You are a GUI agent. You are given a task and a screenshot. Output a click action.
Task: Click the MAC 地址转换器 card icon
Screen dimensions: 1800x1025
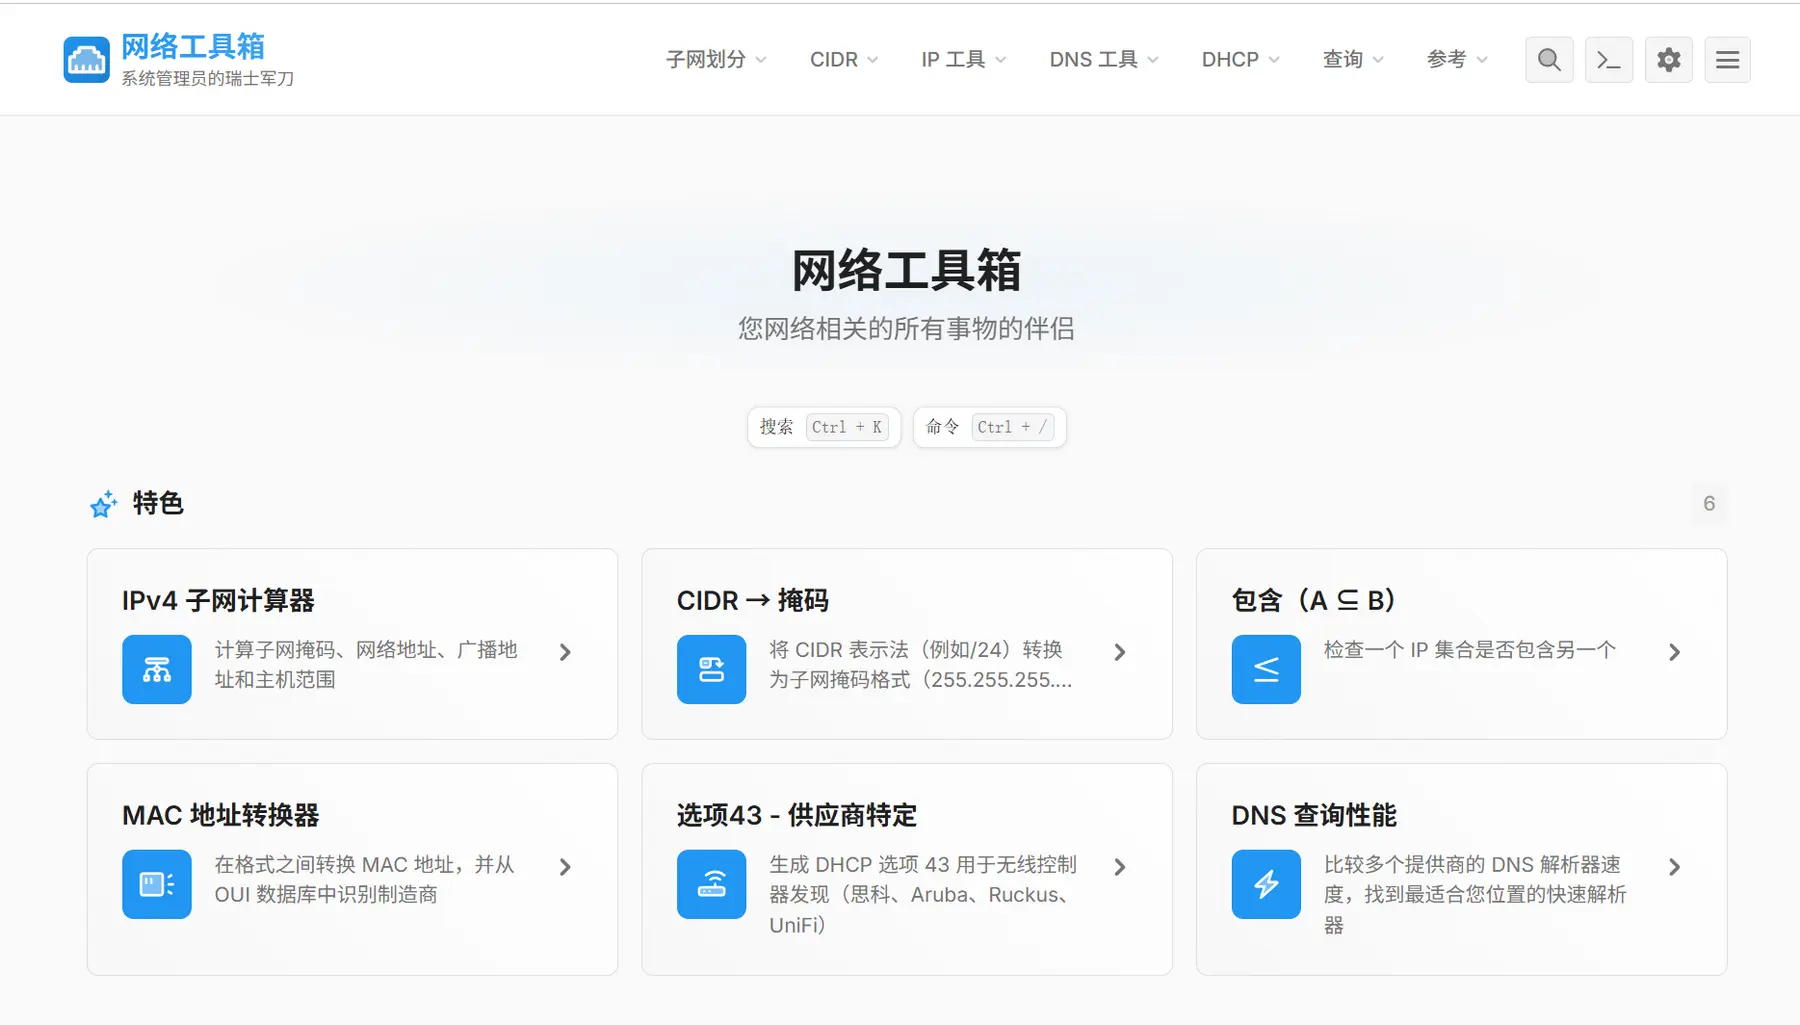point(157,884)
